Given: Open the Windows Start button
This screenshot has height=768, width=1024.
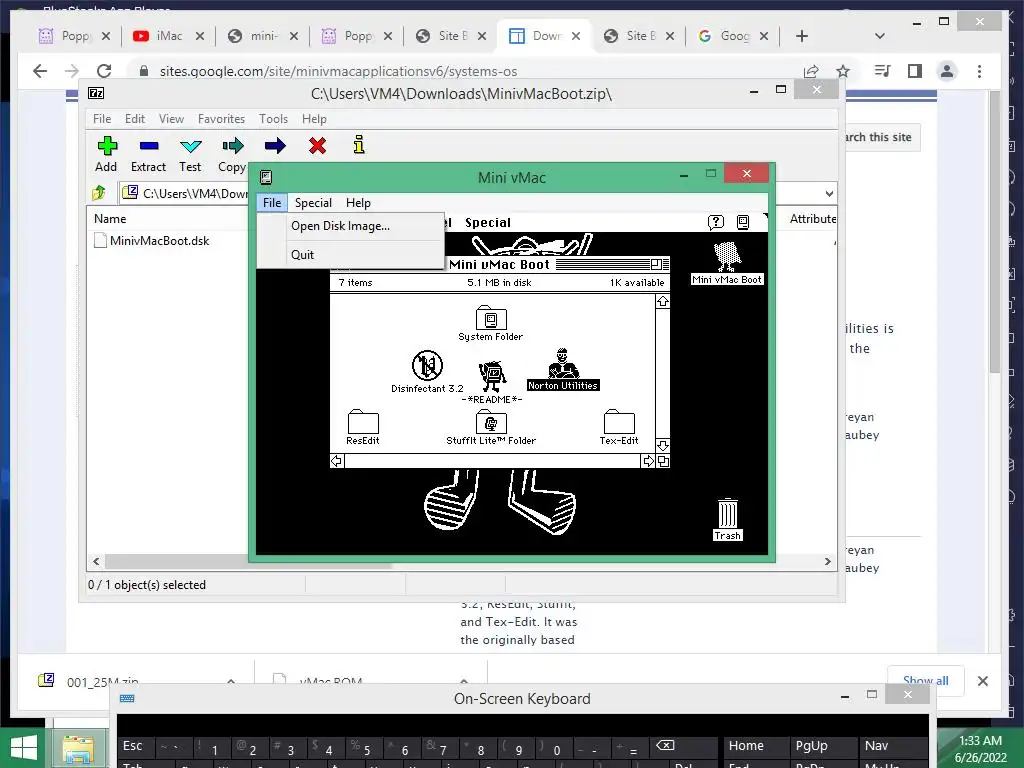Looking at the screenshot, I should point(24,748).
